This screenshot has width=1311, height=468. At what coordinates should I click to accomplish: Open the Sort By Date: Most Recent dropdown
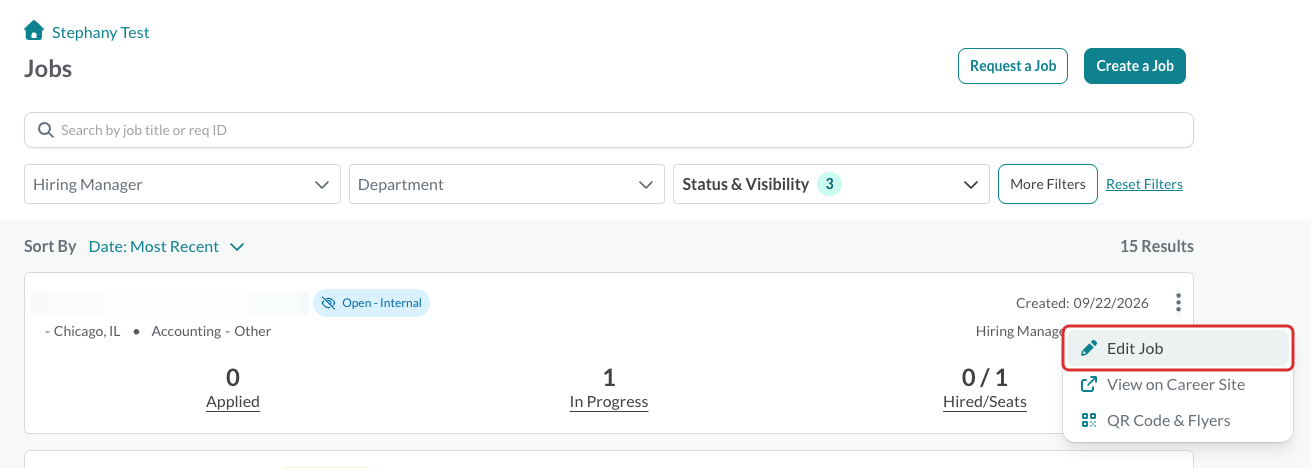pos(166,246)
